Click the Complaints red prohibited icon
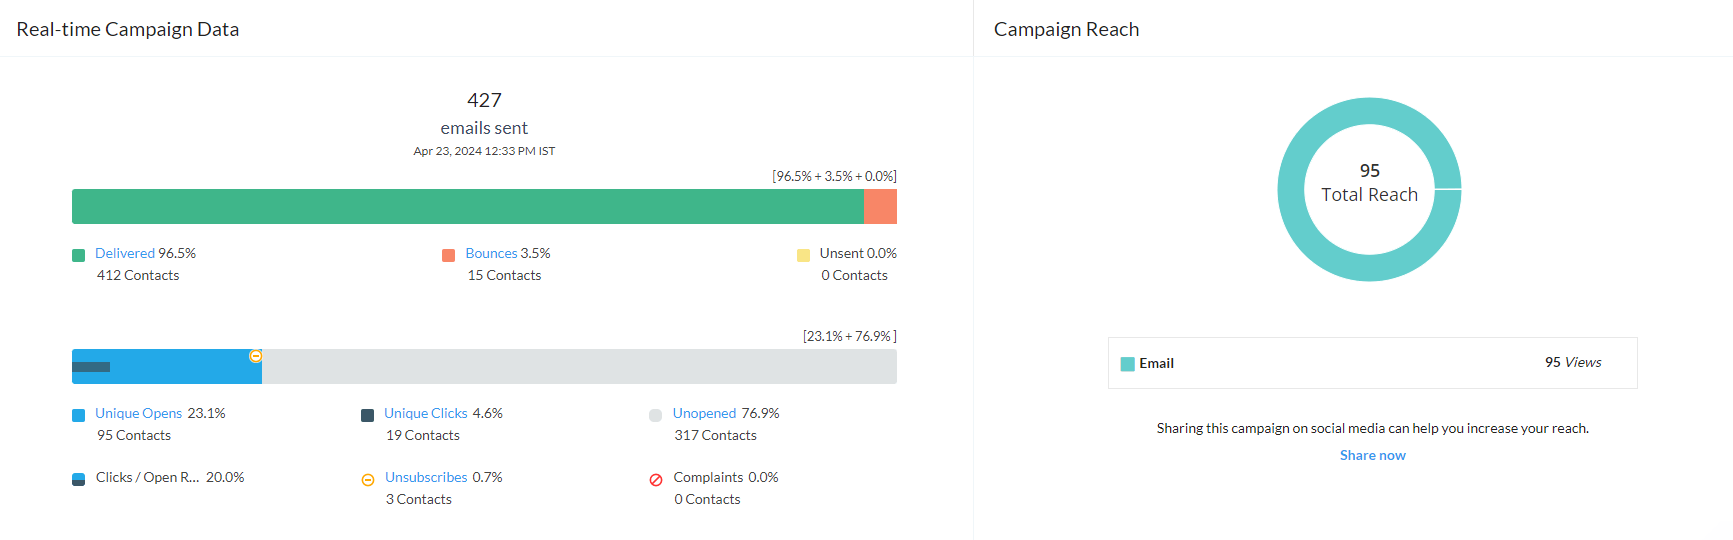Screen dimensions: 1733x540 click(x=655, y=479)
